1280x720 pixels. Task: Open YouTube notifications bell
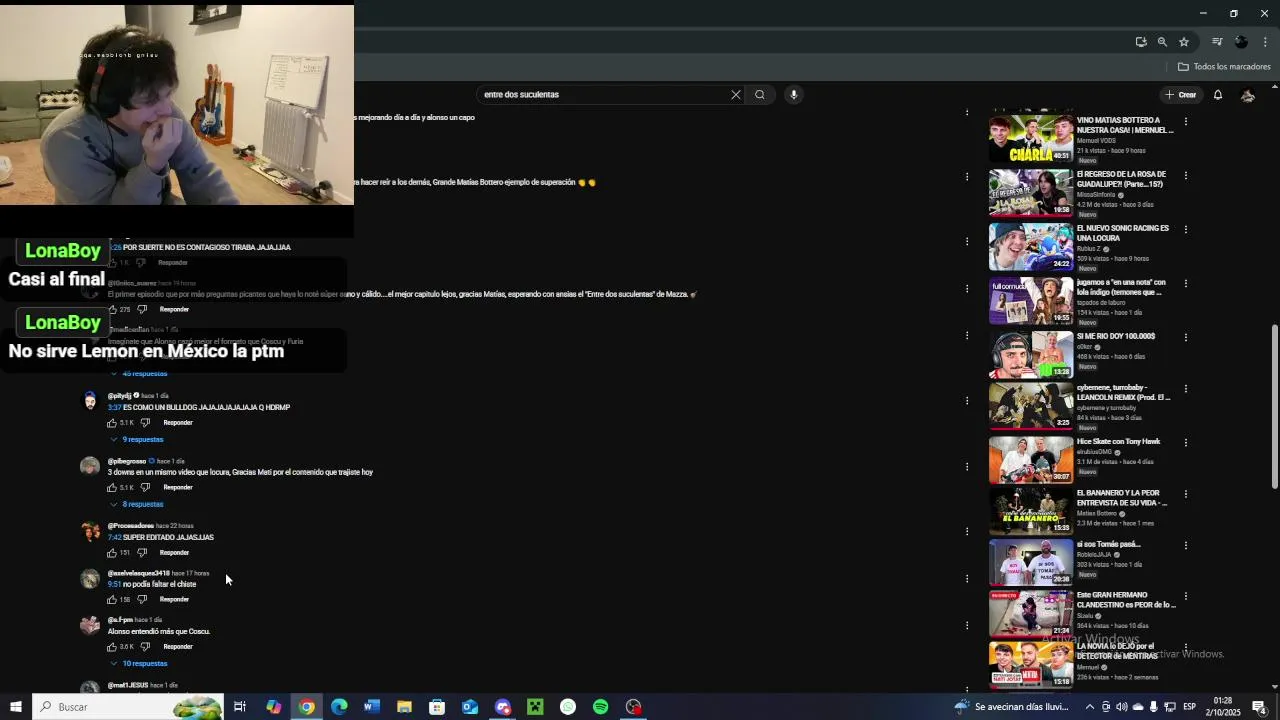point(1218,95)
